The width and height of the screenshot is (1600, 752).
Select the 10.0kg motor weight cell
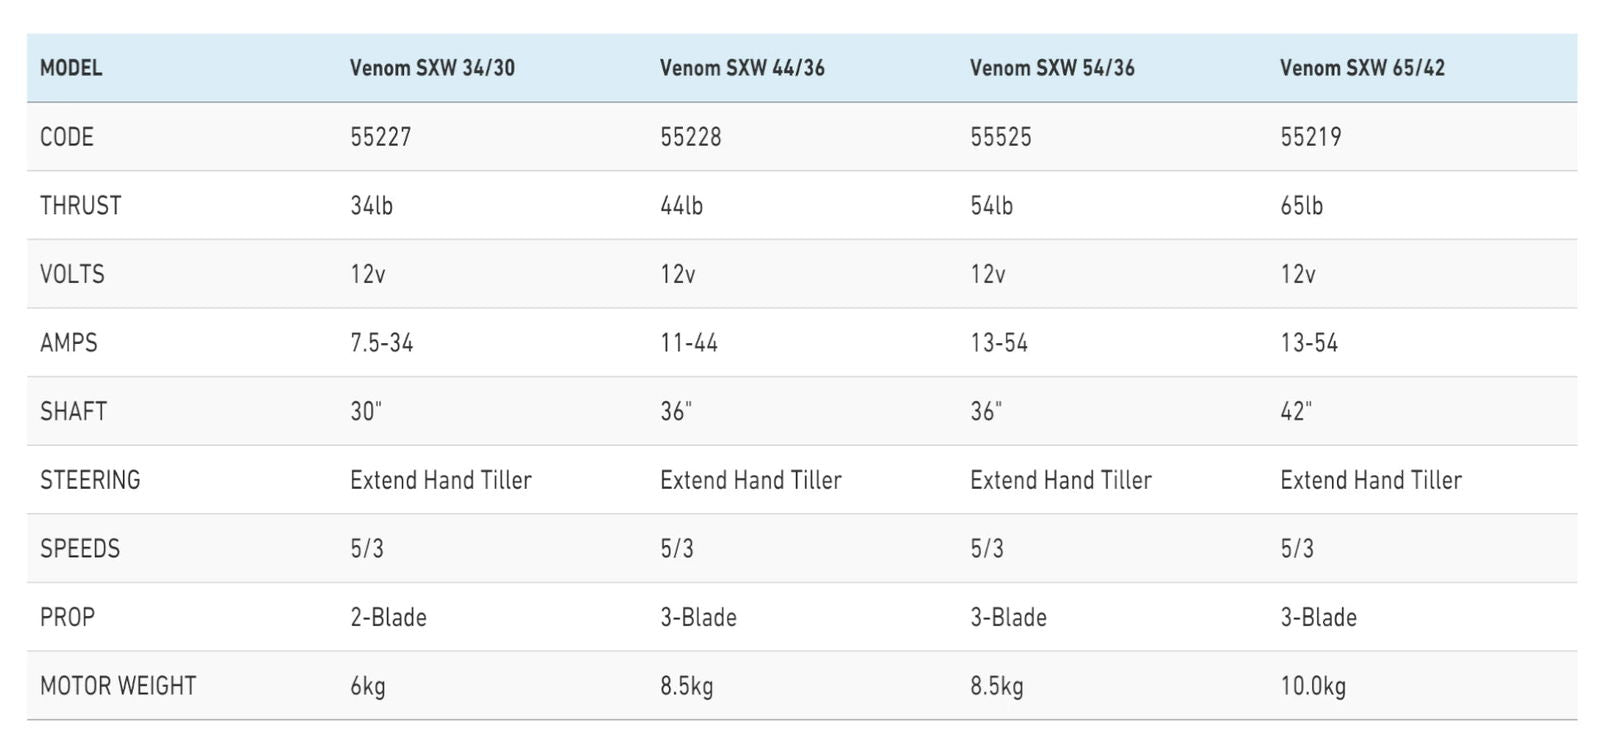(x=1313, y=686)
